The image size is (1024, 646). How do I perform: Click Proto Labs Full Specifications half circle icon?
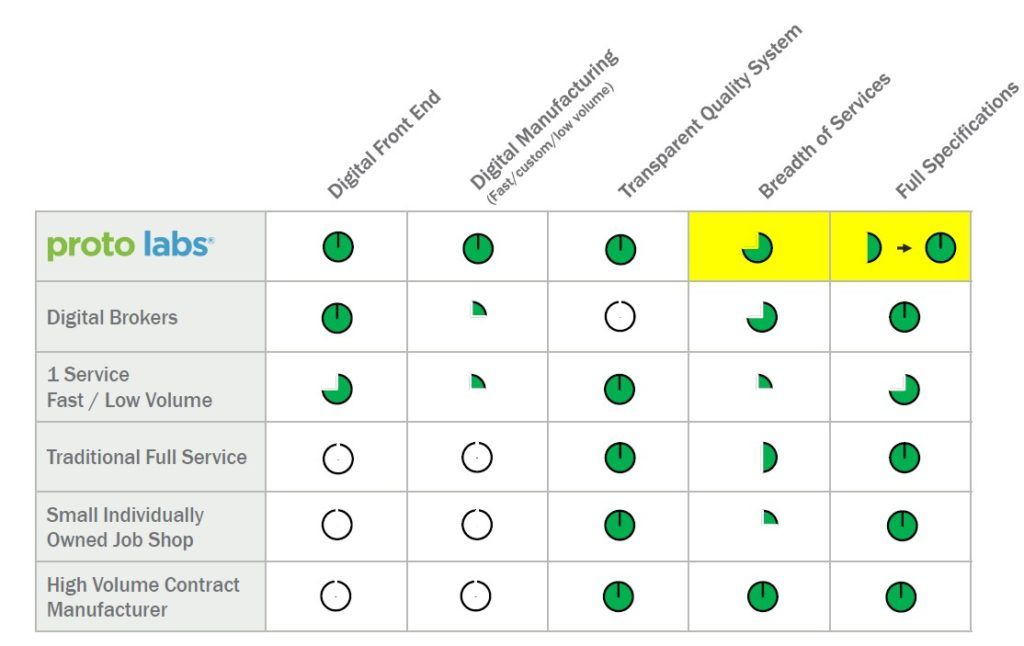click(871, 247)
